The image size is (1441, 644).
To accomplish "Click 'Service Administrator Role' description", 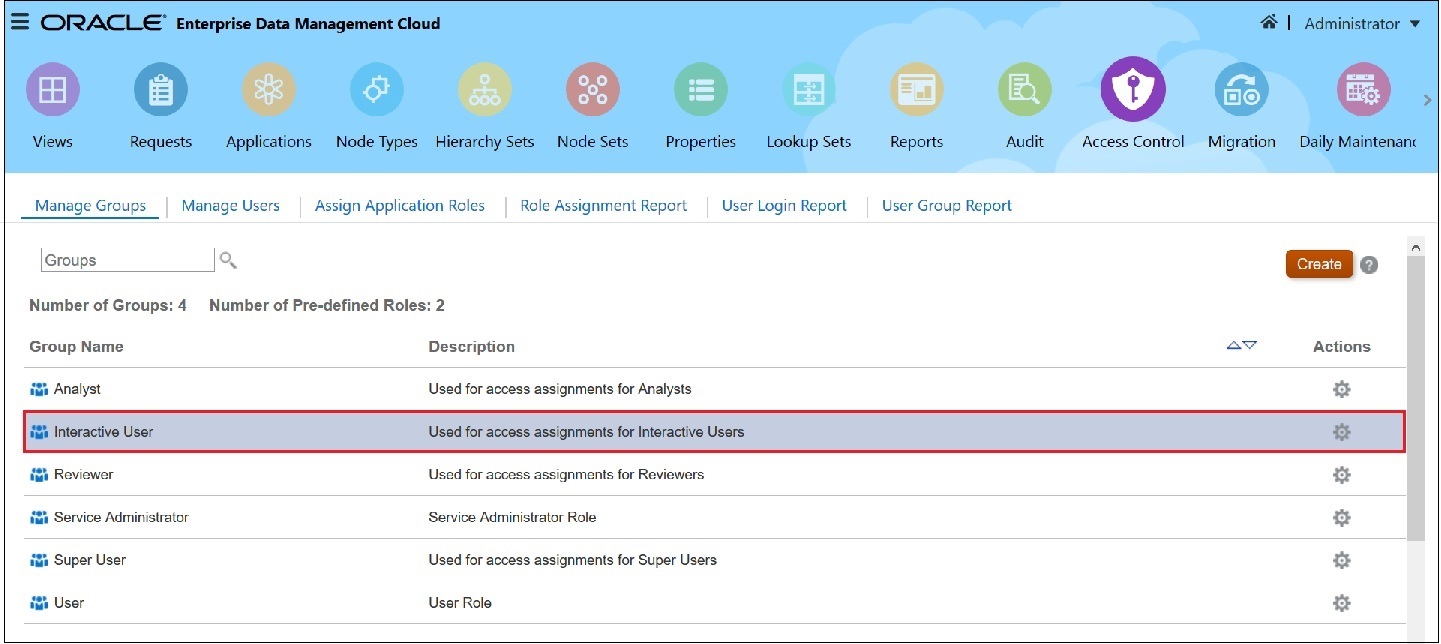I will coord(512,517).
